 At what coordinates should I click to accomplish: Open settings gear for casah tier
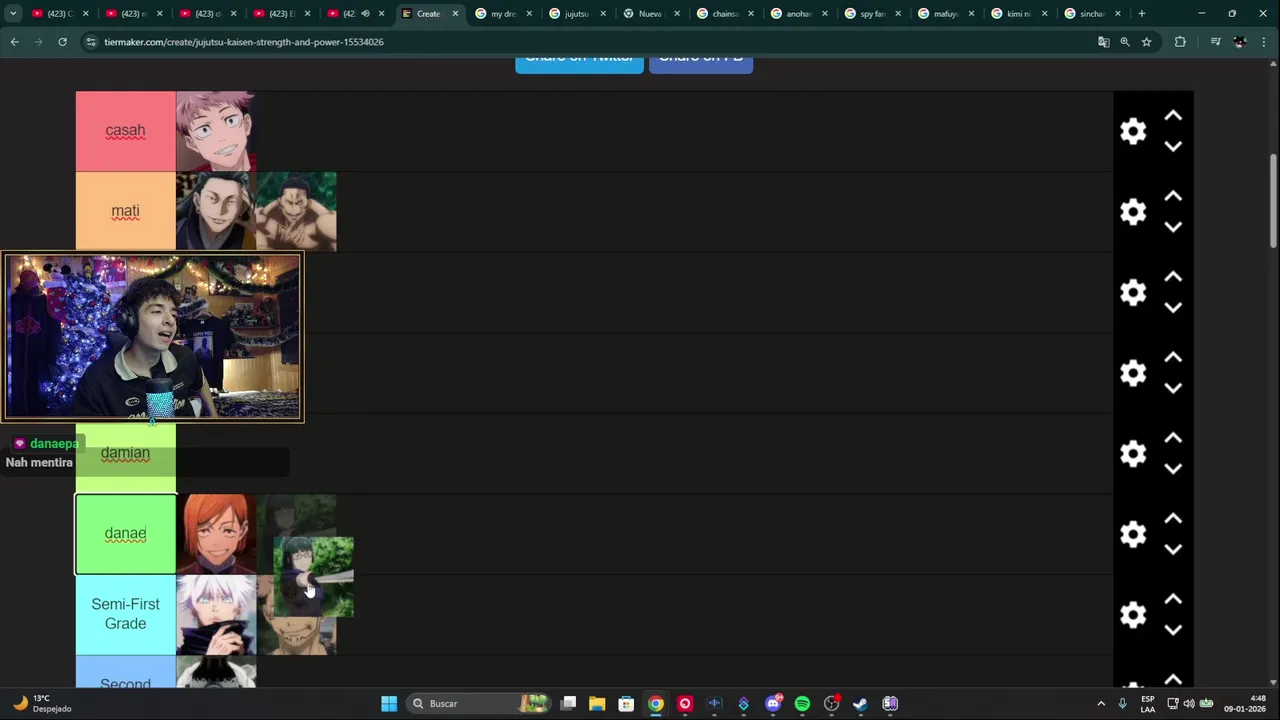[x=1133, y=131]
